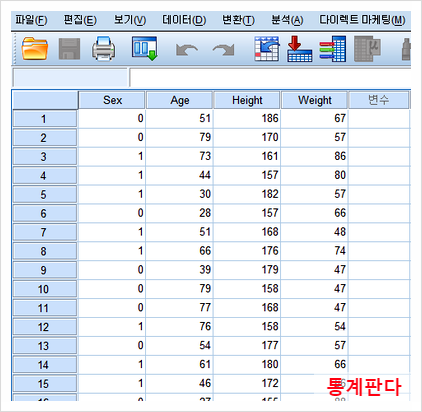Select row header 12

point(45,327)
